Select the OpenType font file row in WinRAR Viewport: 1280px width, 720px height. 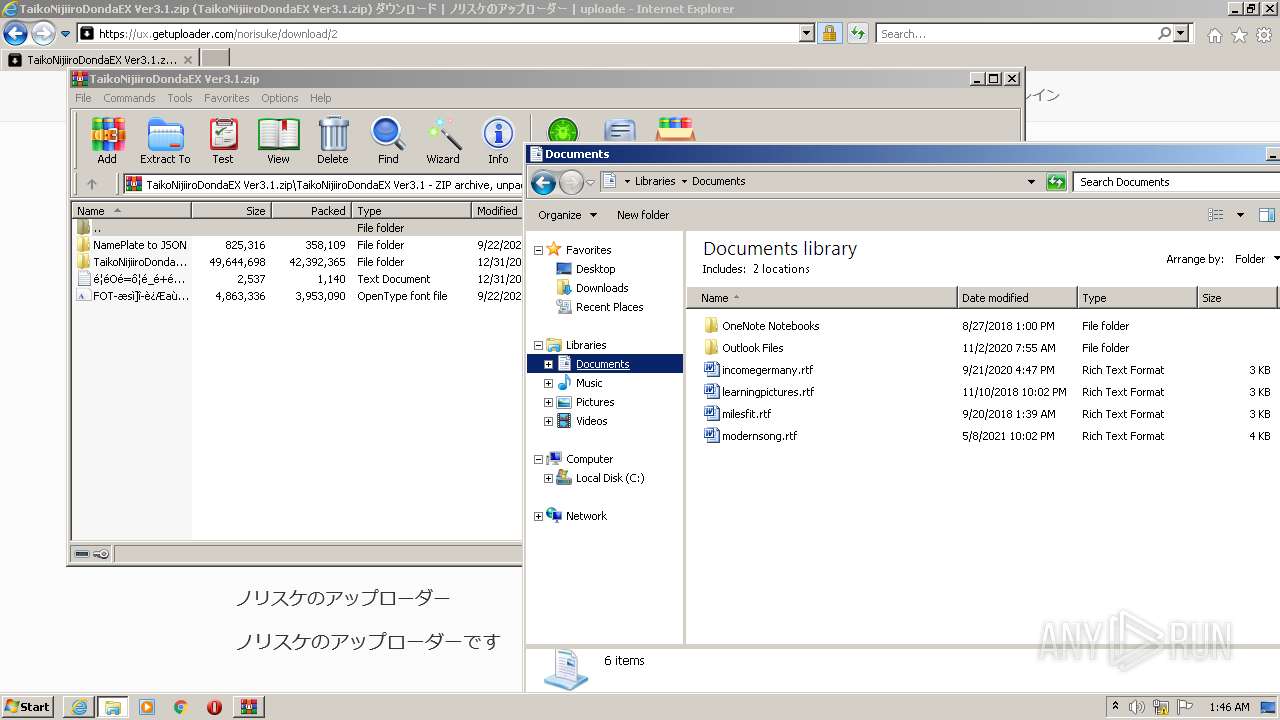pyautogui.click(x=297, y=296)
